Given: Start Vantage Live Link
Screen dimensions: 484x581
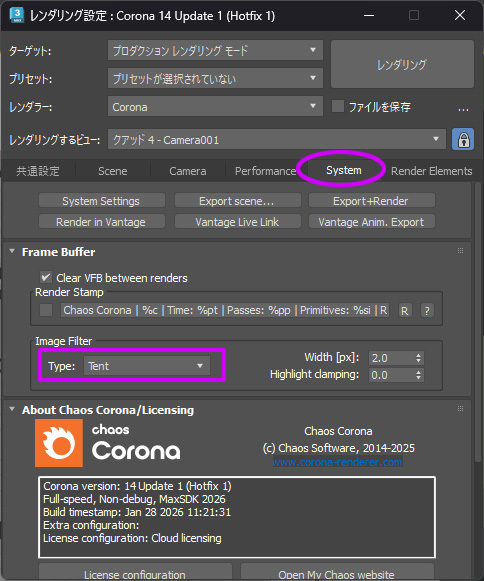Looking at the screenshot, I should [x=237, y=222].
